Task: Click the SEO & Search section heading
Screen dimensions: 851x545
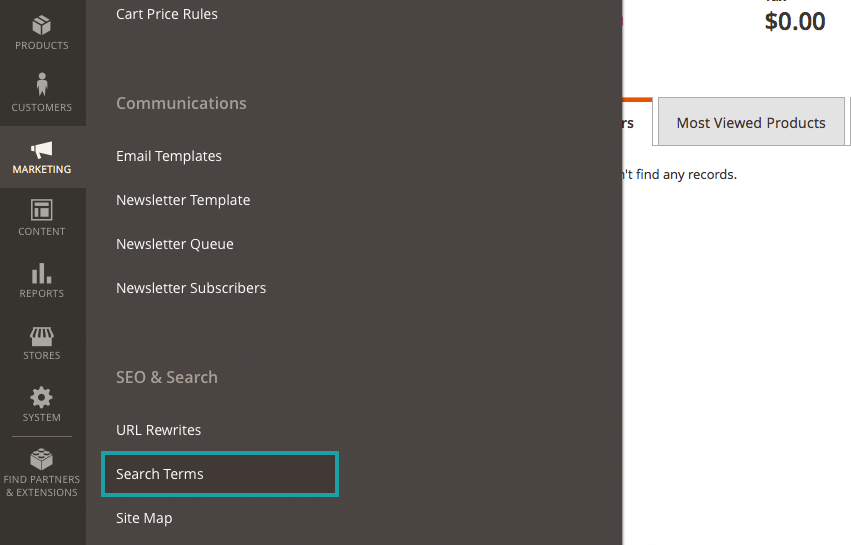Action: point(166,377)
